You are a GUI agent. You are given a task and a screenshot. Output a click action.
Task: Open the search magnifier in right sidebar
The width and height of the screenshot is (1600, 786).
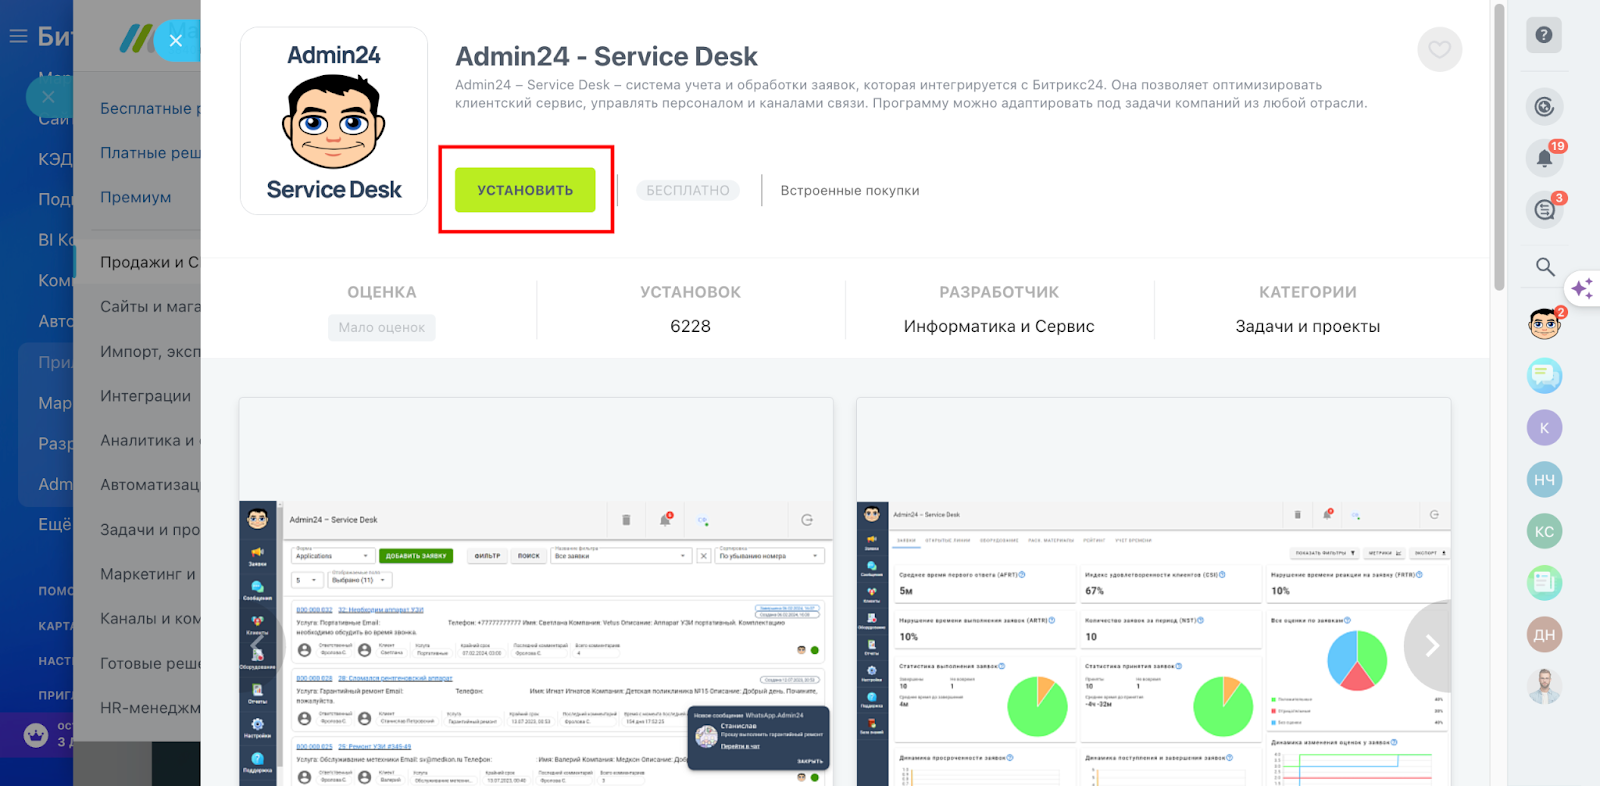click(x=1545, y=267)
